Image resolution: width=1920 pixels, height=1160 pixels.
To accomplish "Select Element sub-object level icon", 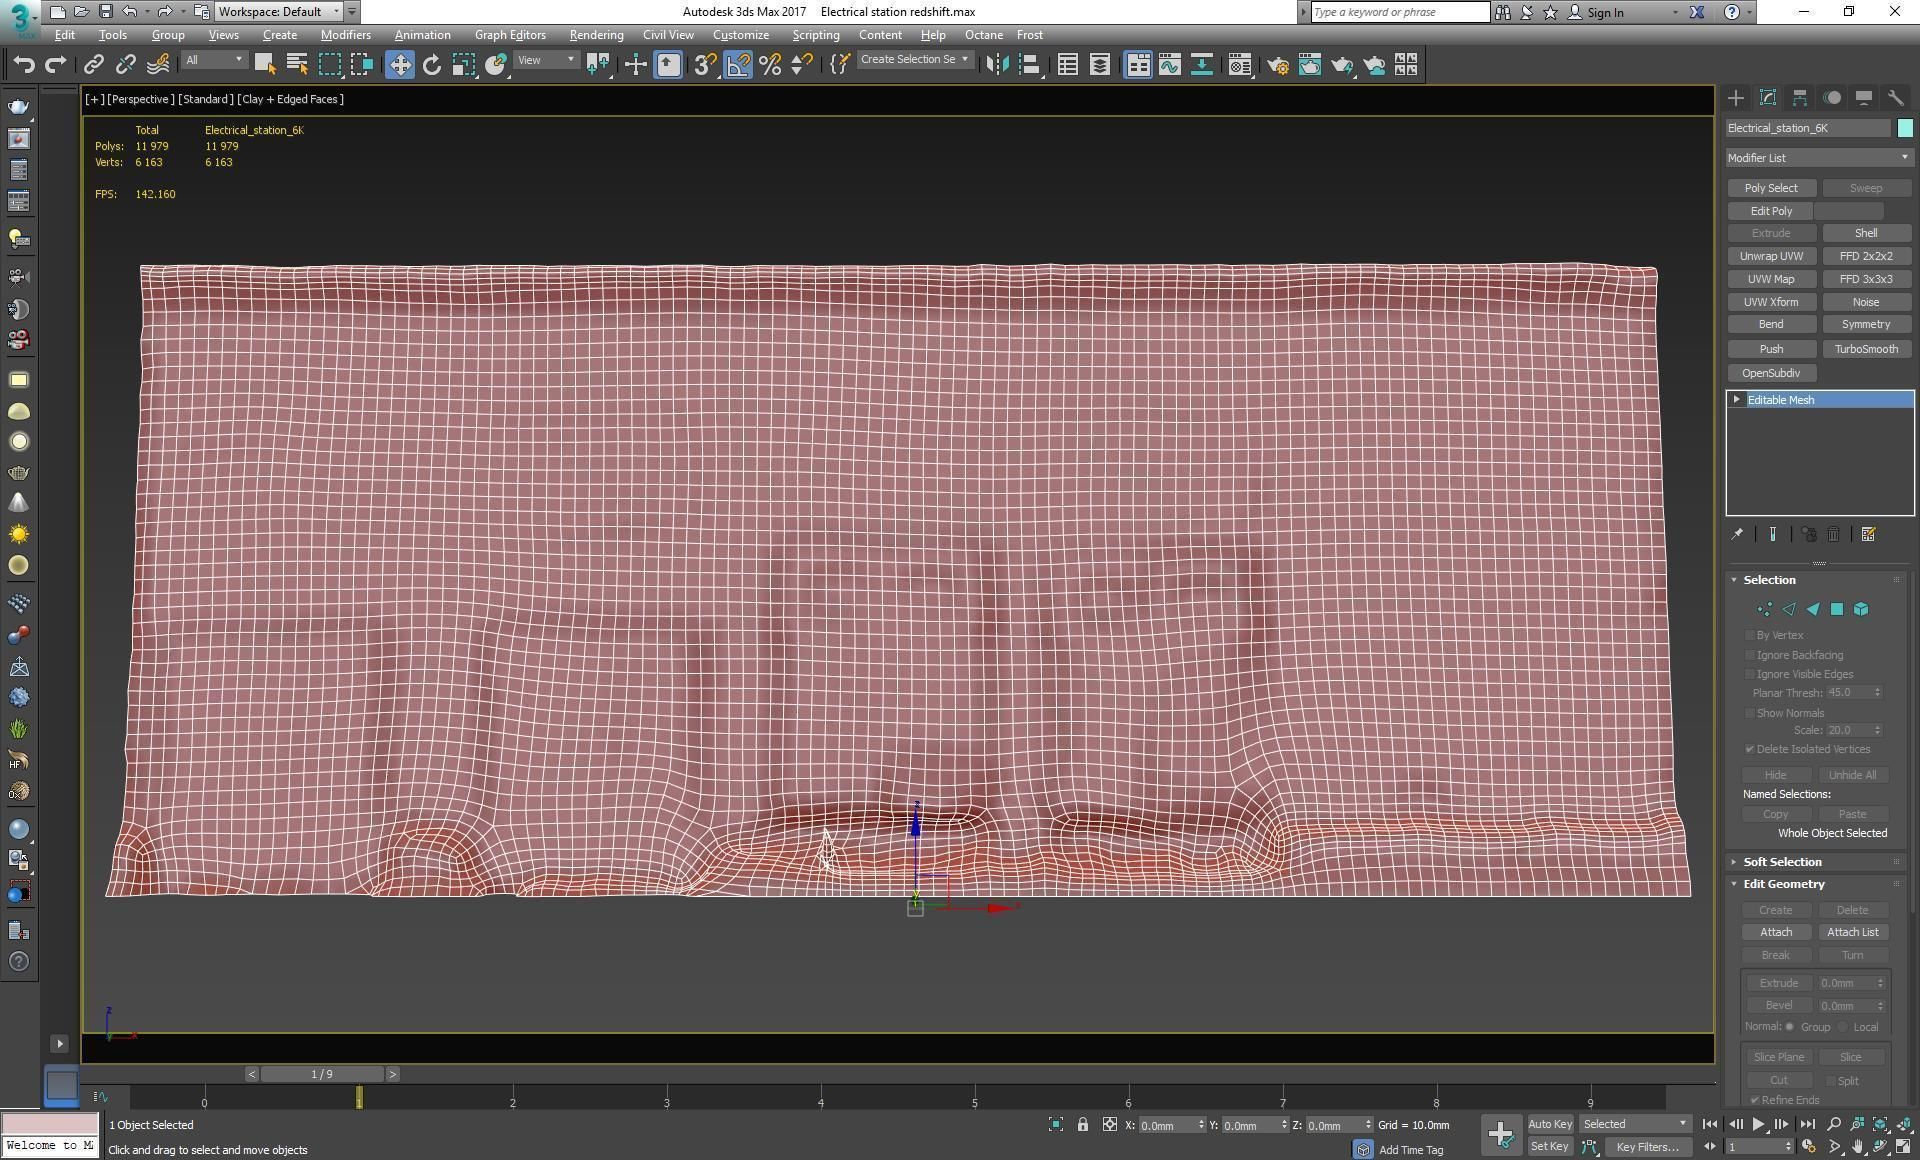I will pyautogui.click(x=1861, y=609).
